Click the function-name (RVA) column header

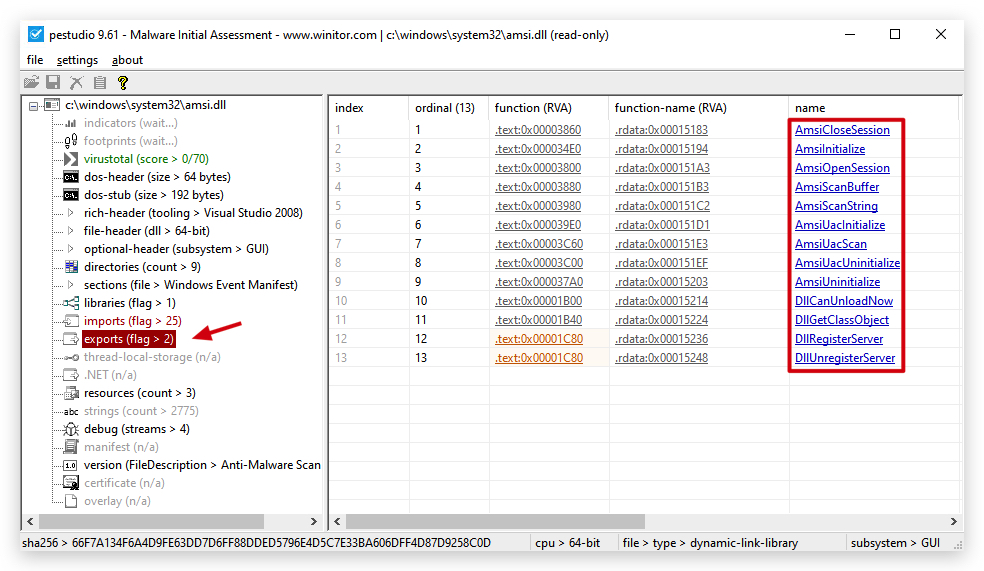[698, 108]
